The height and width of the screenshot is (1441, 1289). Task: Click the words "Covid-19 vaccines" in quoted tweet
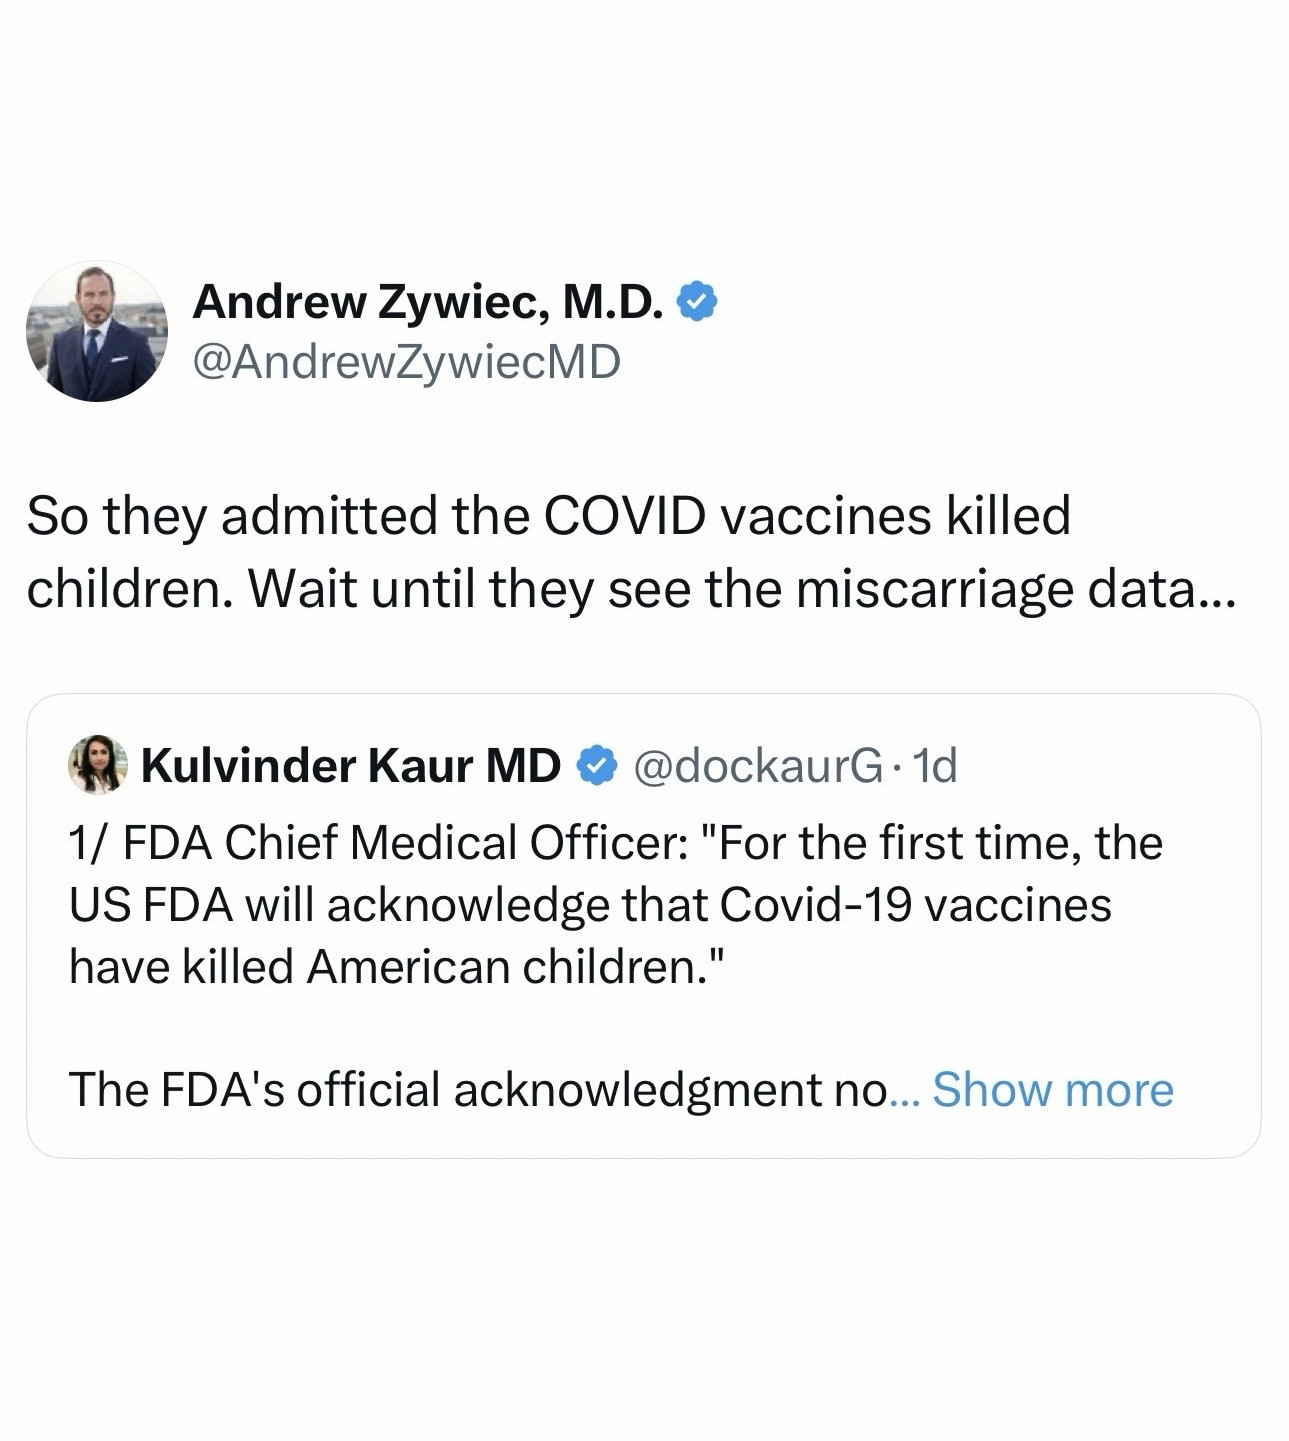915,904
